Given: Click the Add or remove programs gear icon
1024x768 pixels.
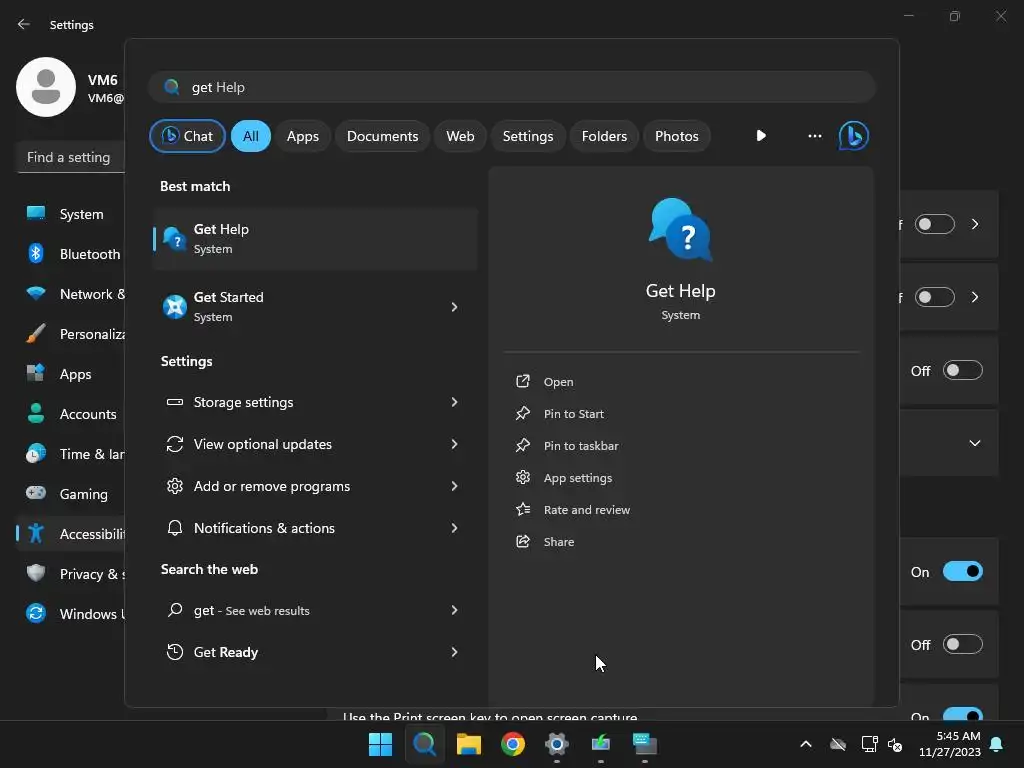Looking at the screenshot, I should 175,486.
